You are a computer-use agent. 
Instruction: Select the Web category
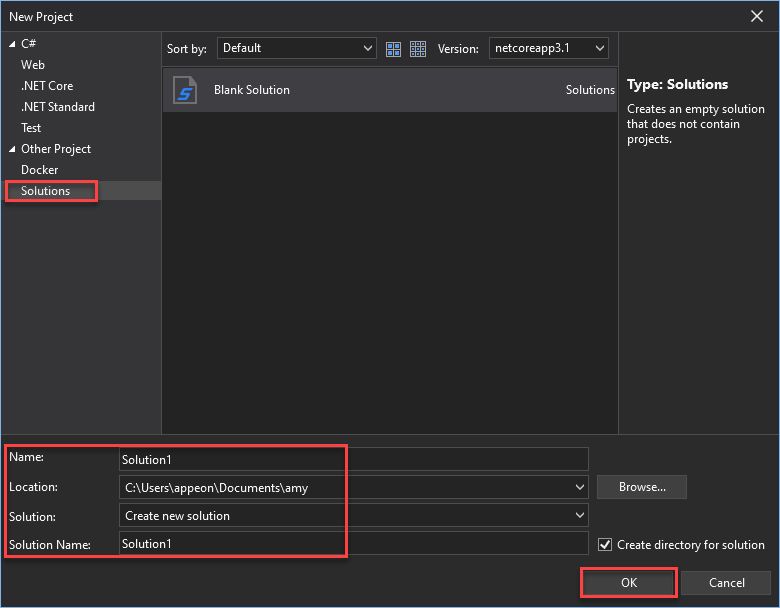click(x=33, y=65)
